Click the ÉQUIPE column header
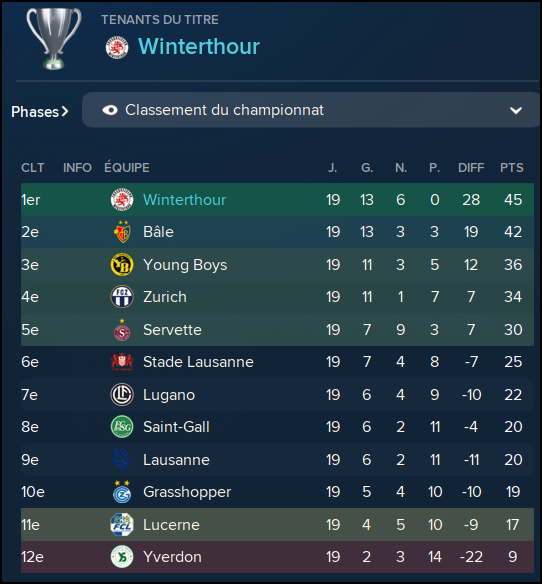 (x=127, y=167)
